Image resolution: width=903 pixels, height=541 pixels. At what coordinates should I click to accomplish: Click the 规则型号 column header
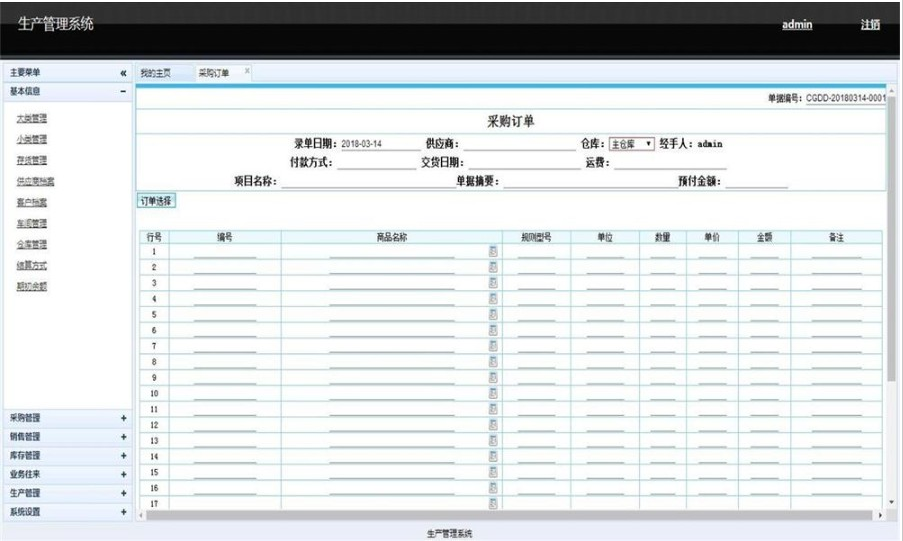pyautogui.click(x=536, y=237)
